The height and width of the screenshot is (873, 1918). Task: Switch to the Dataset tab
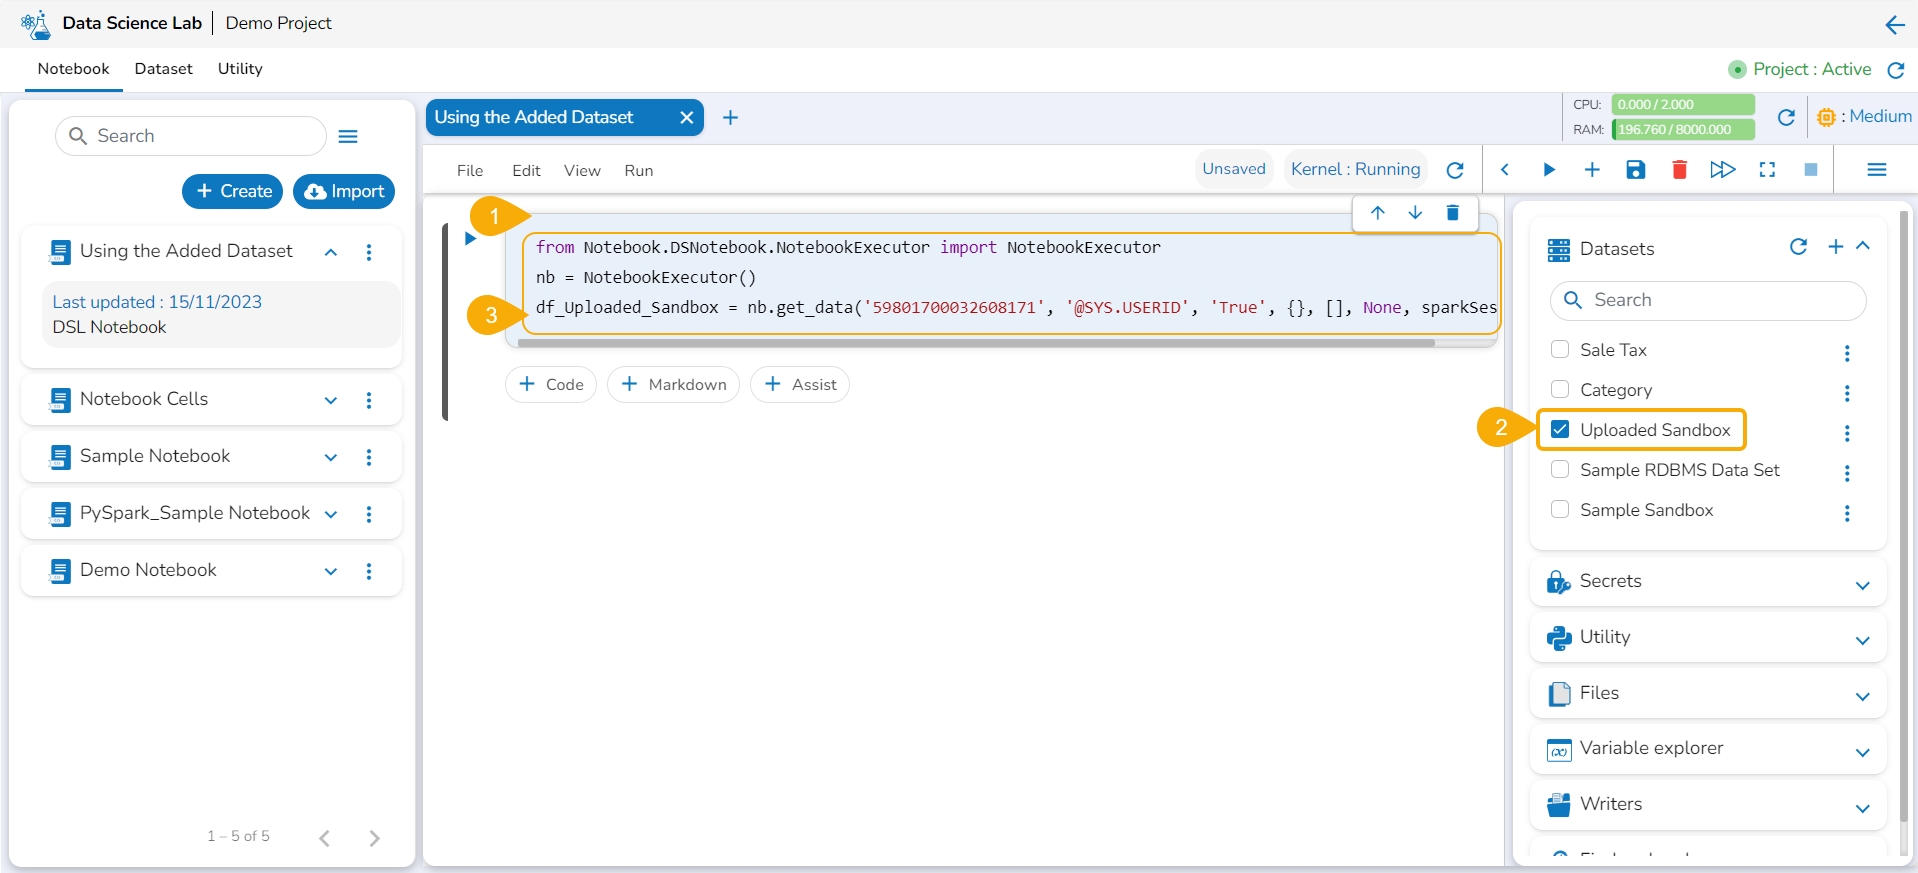(x=163, y=69)
